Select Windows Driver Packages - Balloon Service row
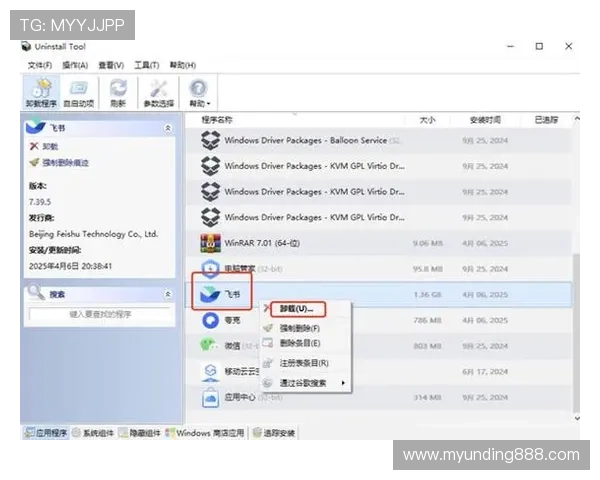 (x=379, y=140)
